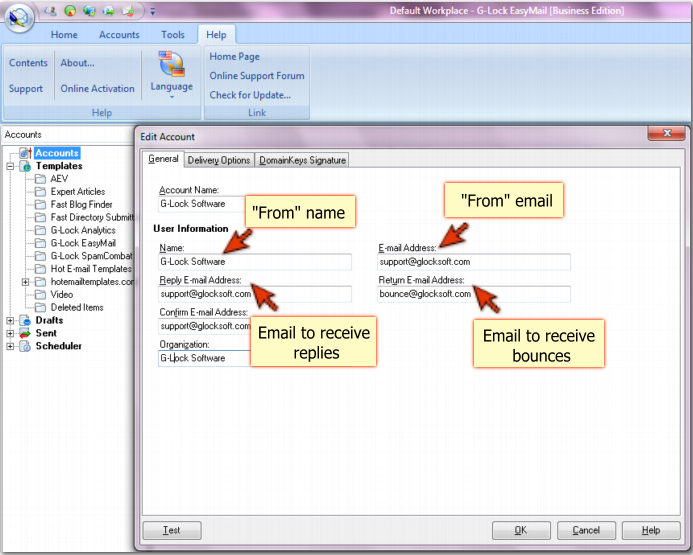Click the hotemailtemplates.com folder icon
Viewport: 693px width, 555px height.
[x=40, y=282]
